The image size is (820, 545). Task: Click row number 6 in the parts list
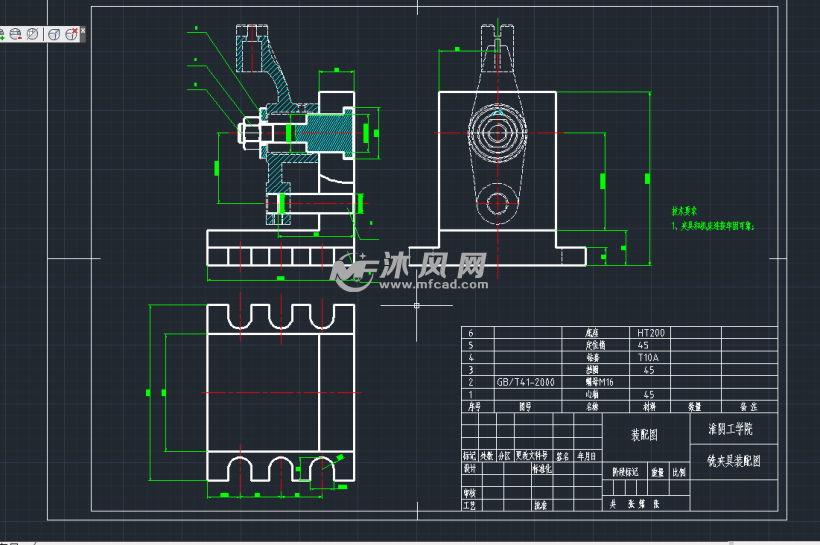tap(471, 333)
